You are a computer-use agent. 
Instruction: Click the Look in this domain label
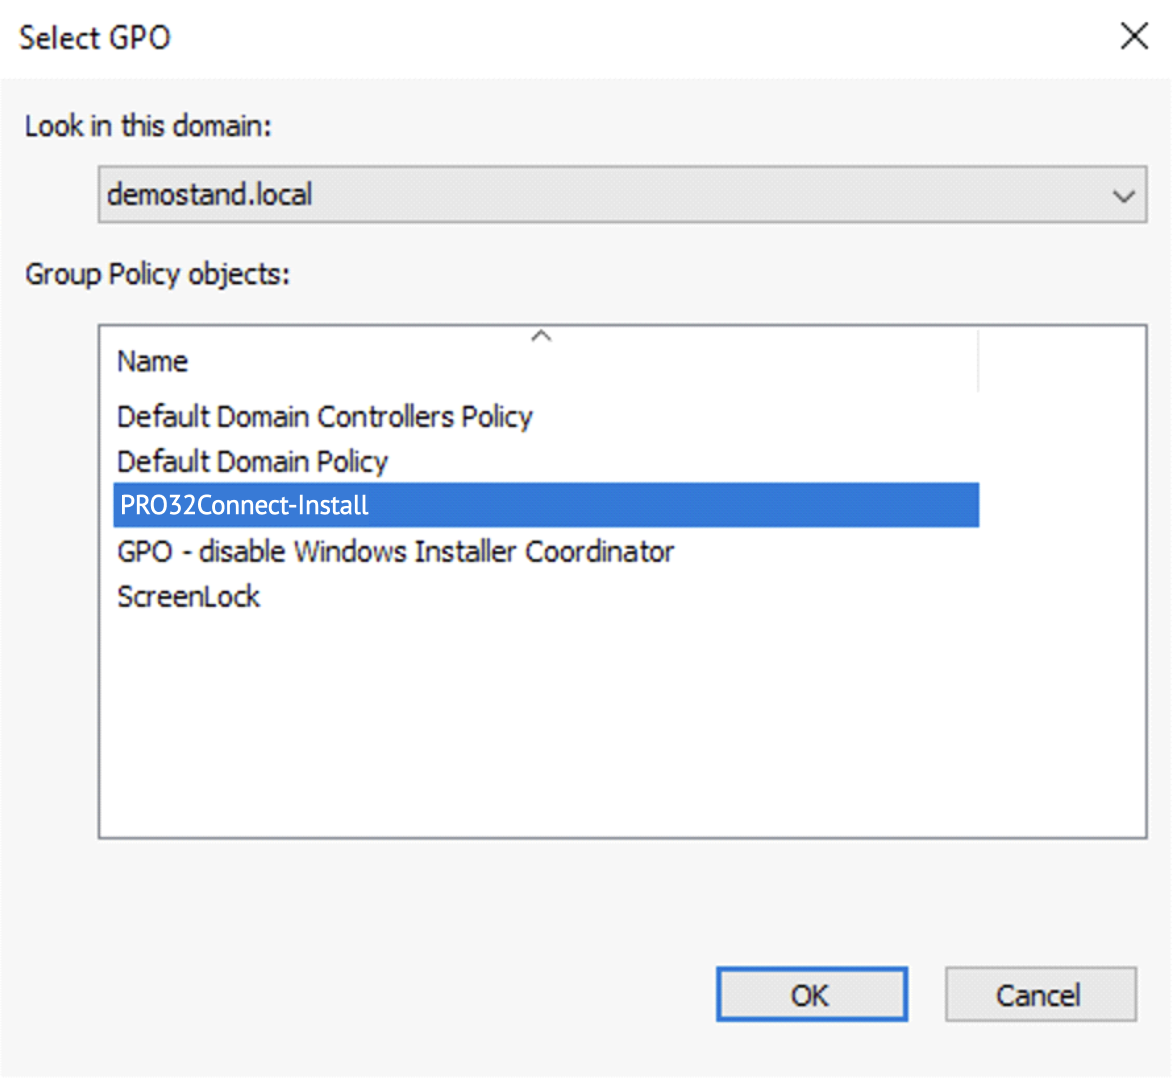[x=148, y=126]
